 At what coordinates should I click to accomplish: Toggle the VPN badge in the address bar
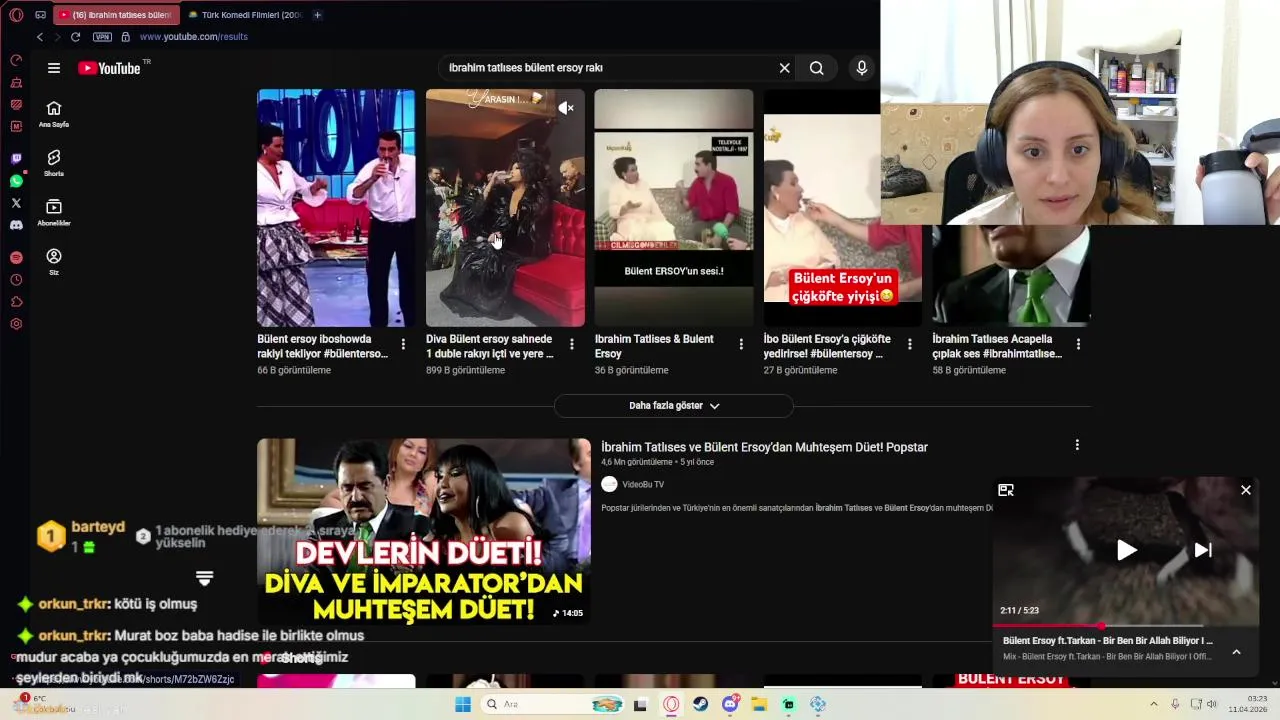pyautogui.click(x=102, y=37)
